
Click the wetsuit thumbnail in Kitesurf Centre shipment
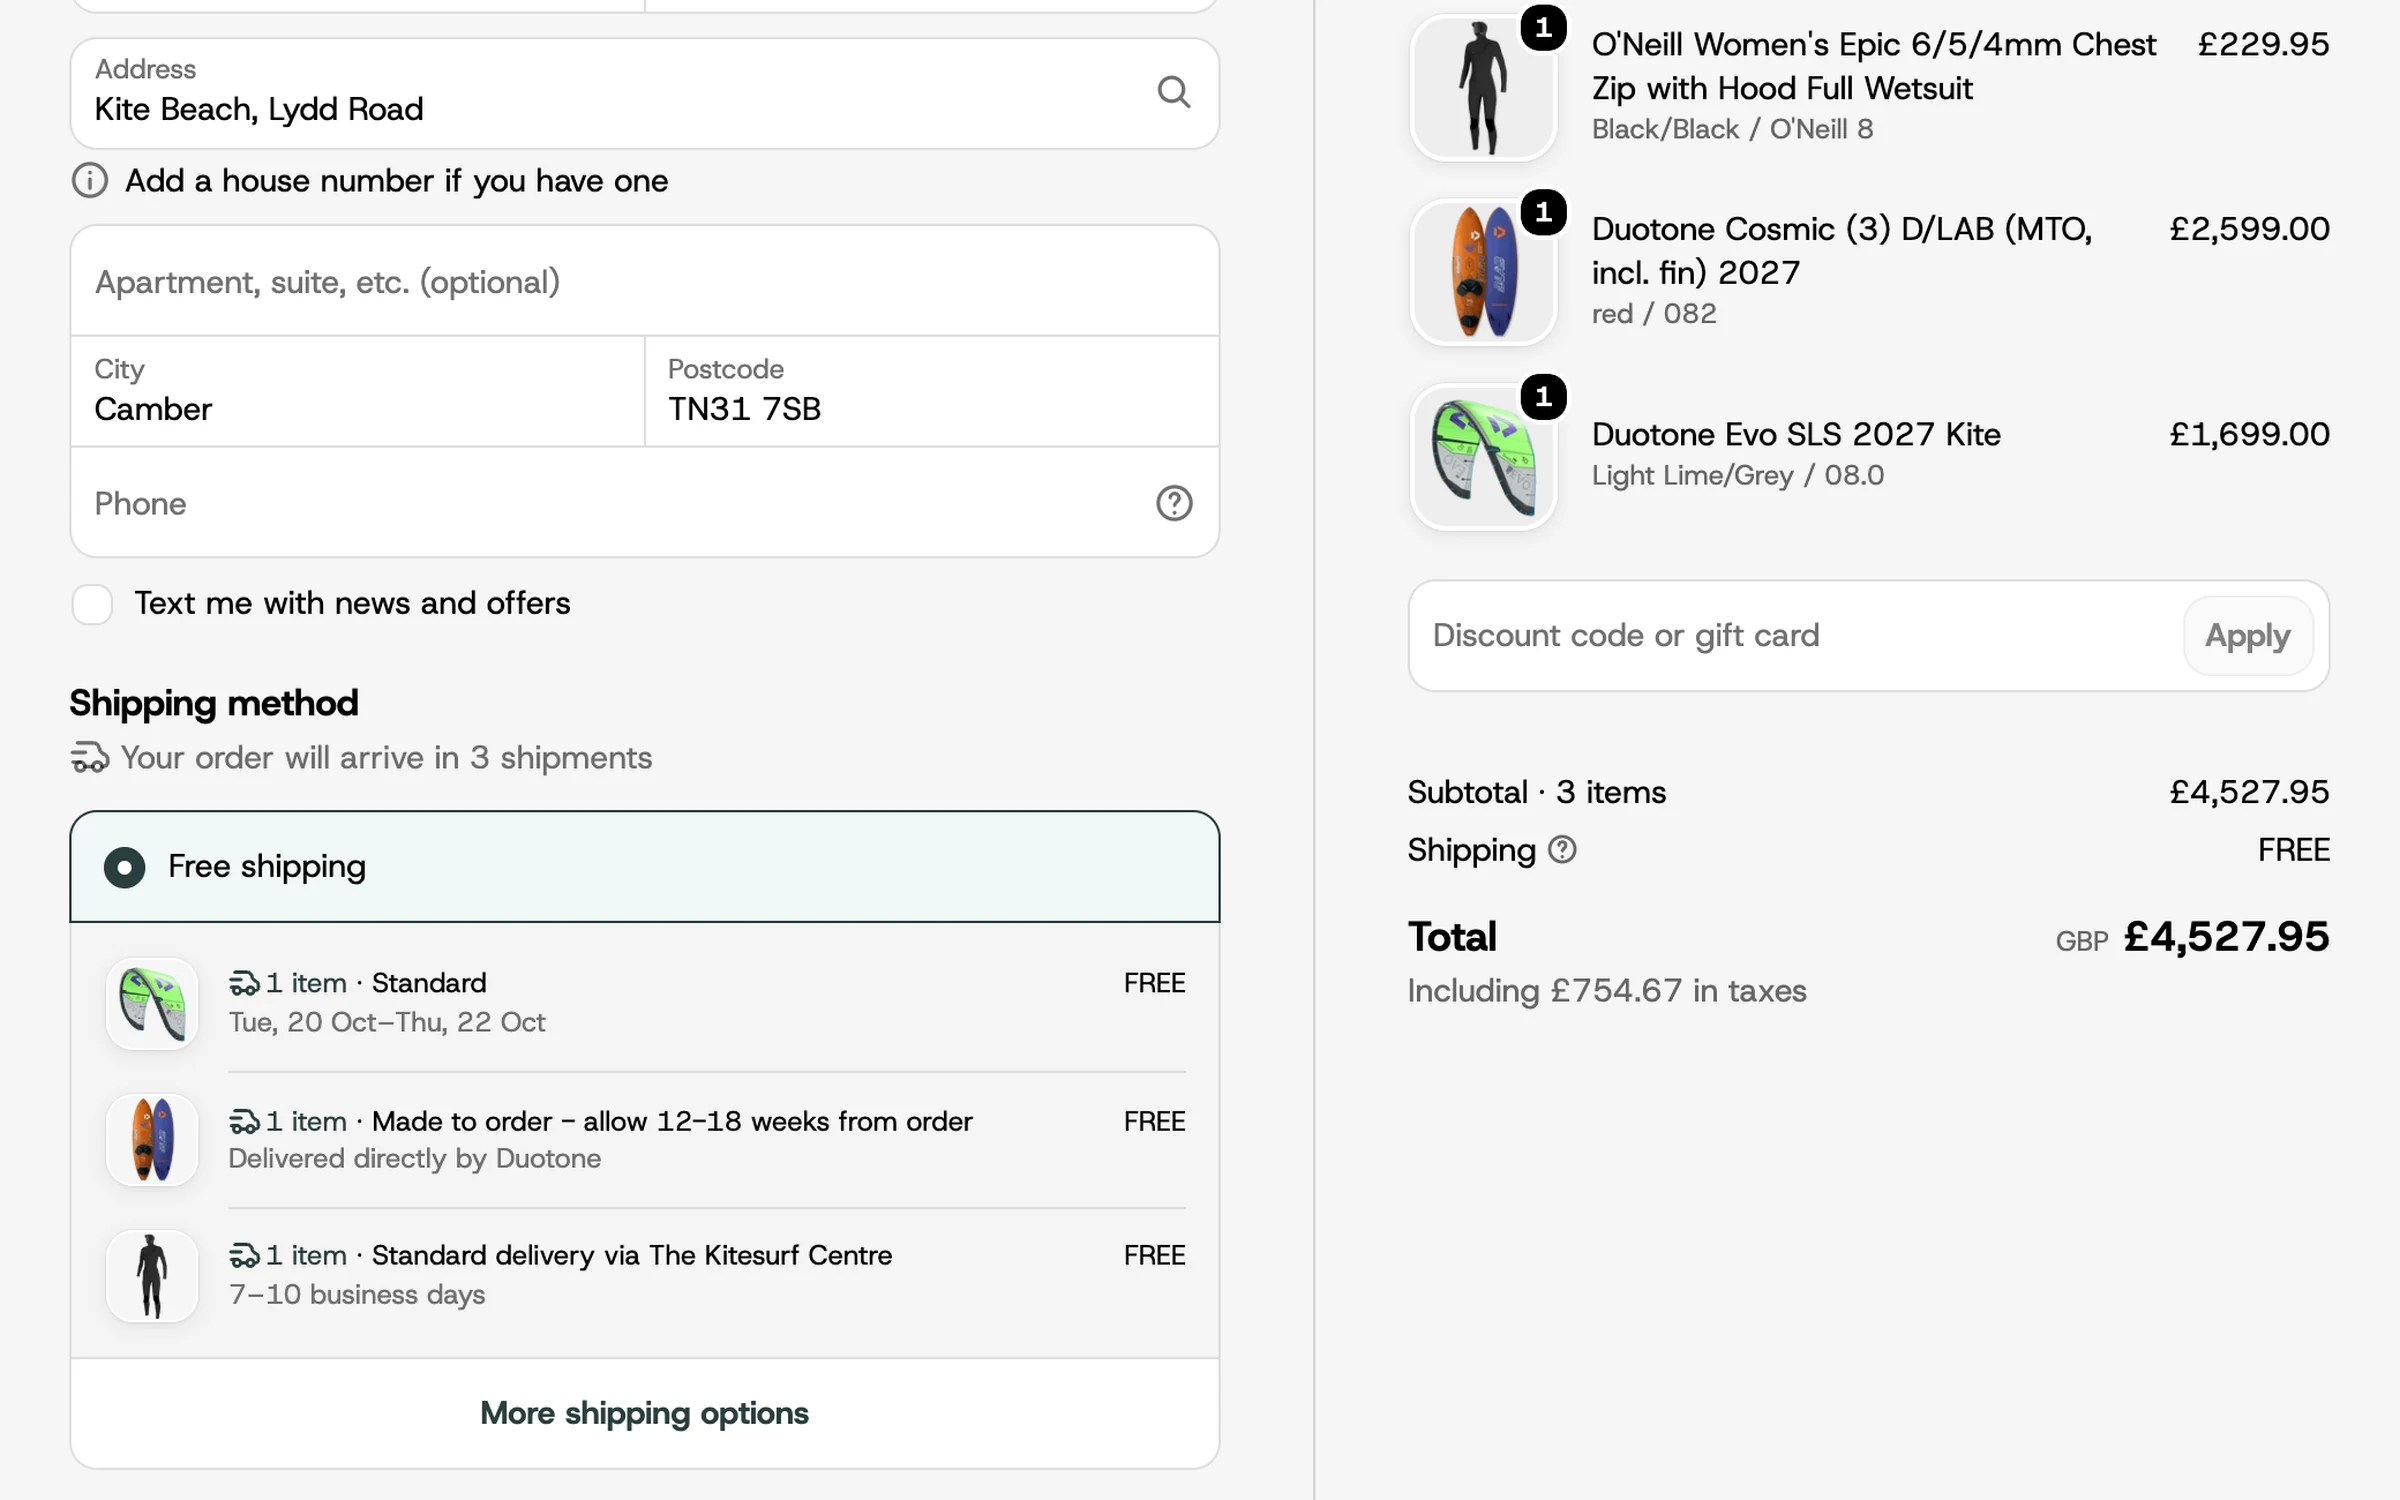[x=152, y=1276]
